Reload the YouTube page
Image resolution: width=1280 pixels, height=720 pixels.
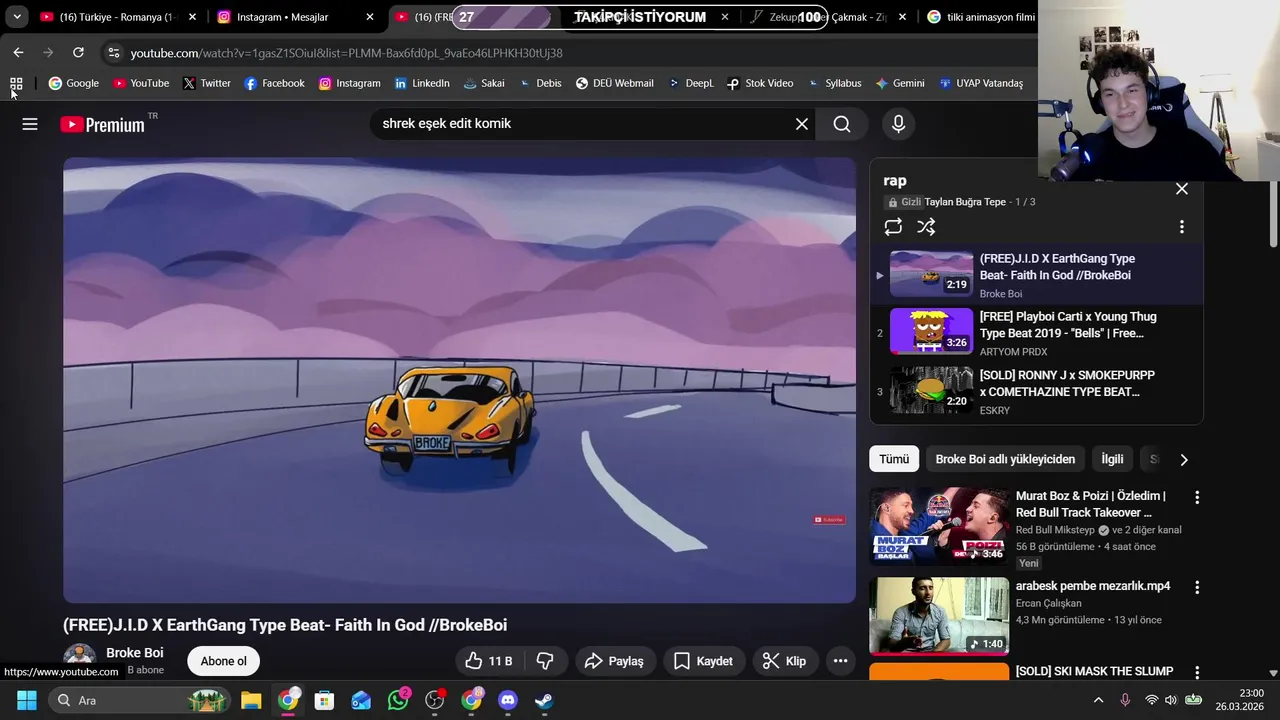pyautogui.click(x=78, y=52)
